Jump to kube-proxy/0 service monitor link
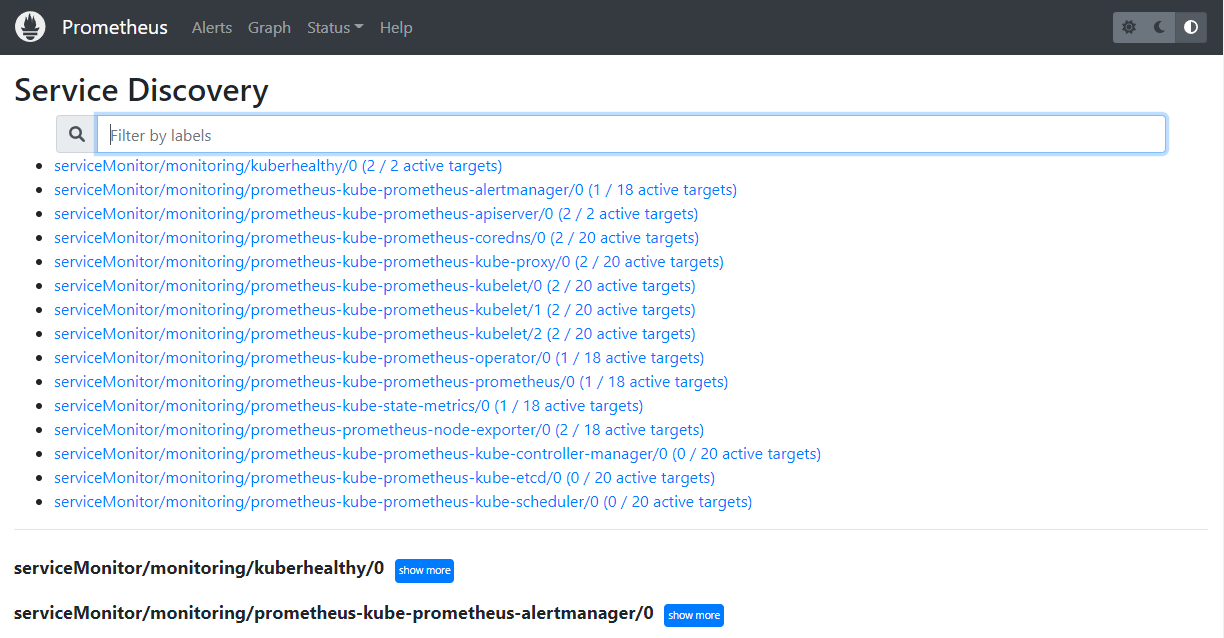The height and width of the screenshot is (638, 1224). point(389,262)
